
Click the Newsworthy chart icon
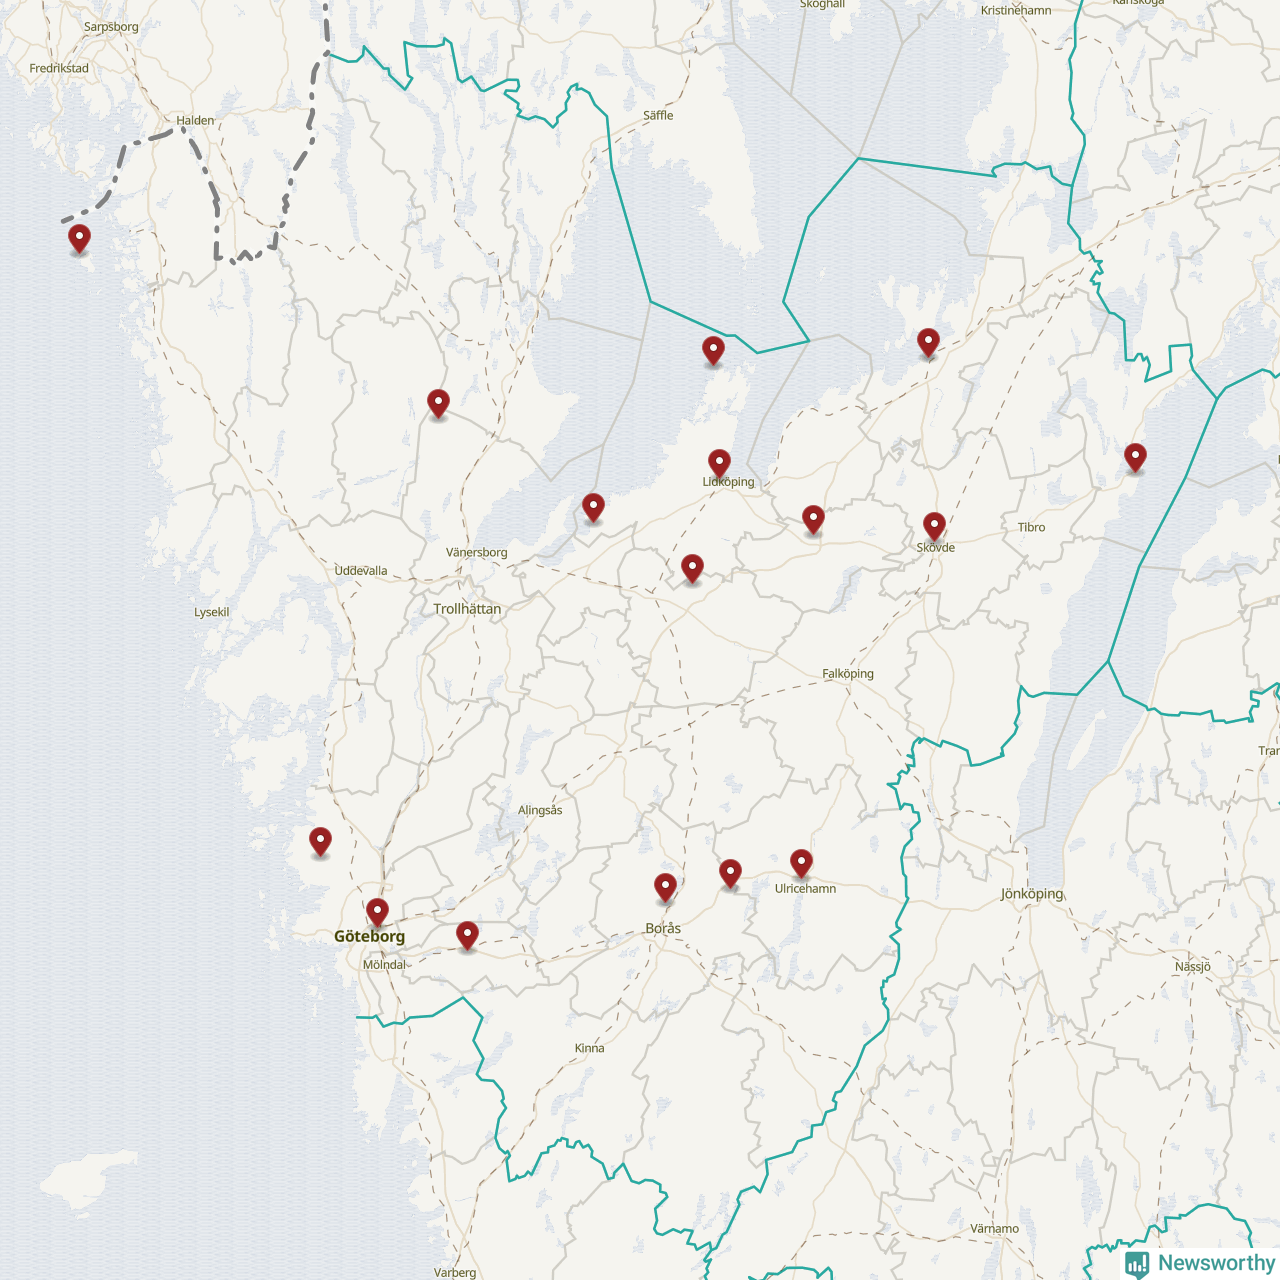click(x=1136, y=1264)
